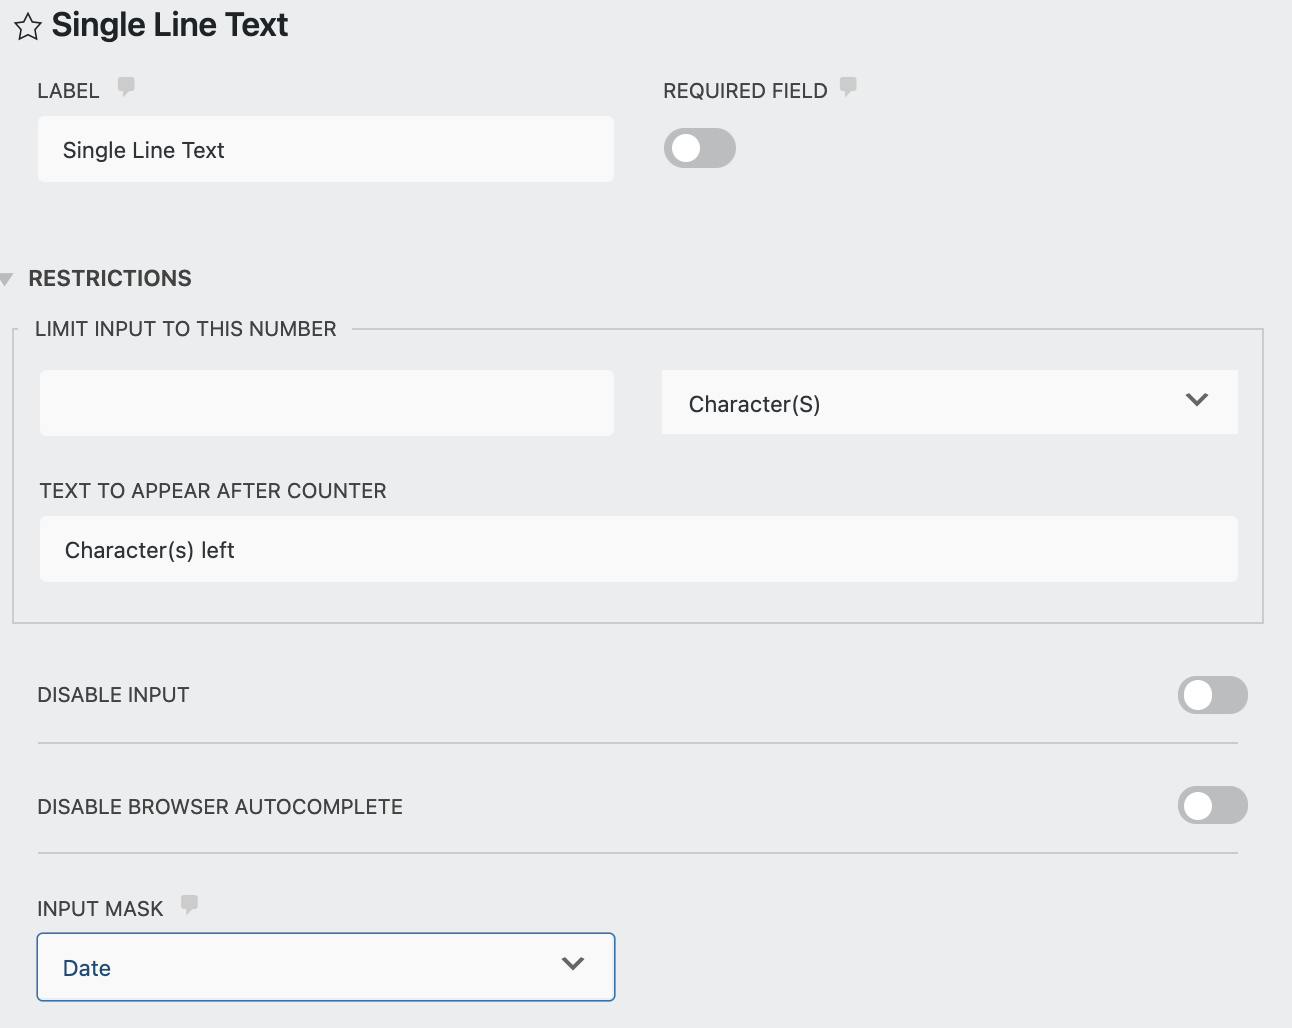Click the INPUT MASK tooltip icon

coord(190,904)
